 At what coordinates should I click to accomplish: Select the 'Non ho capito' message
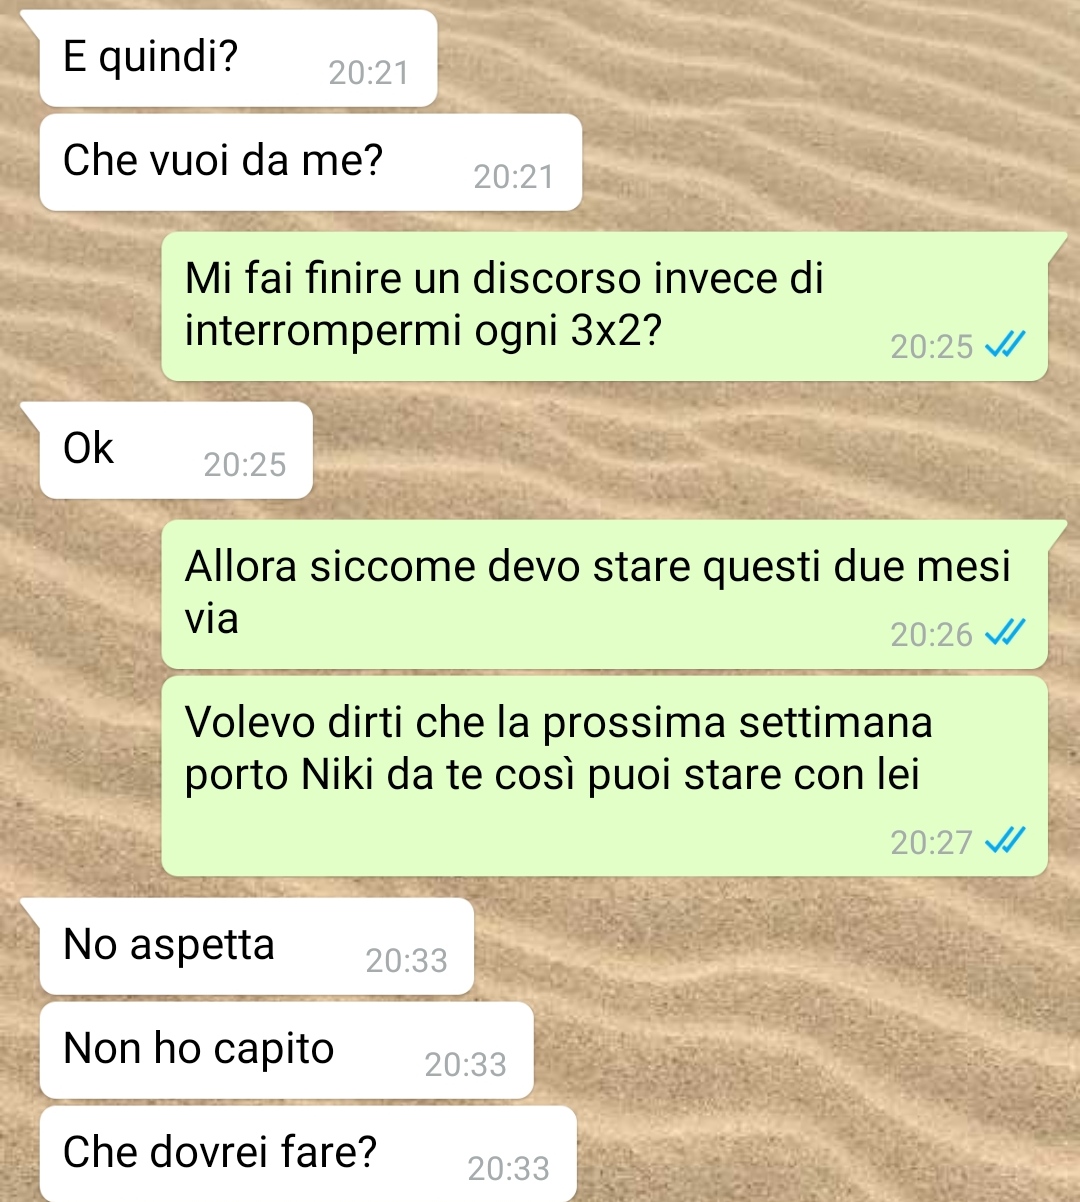tap(286, 1050)
